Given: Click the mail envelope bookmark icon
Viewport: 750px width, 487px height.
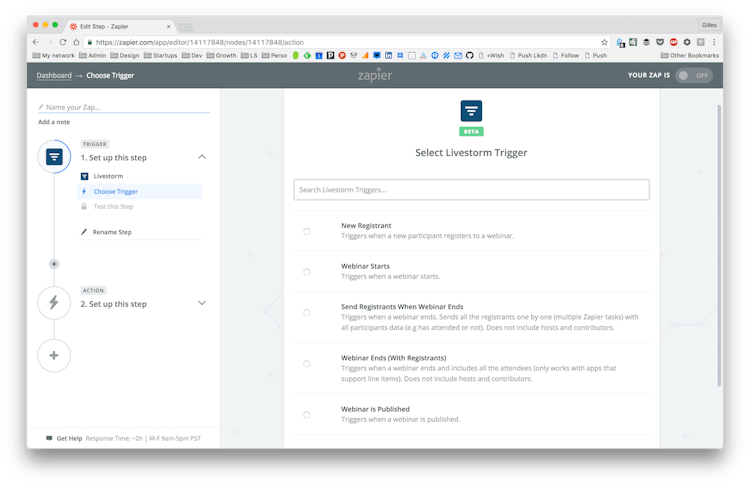Looking at the screenshot, I should click(458, 55).
